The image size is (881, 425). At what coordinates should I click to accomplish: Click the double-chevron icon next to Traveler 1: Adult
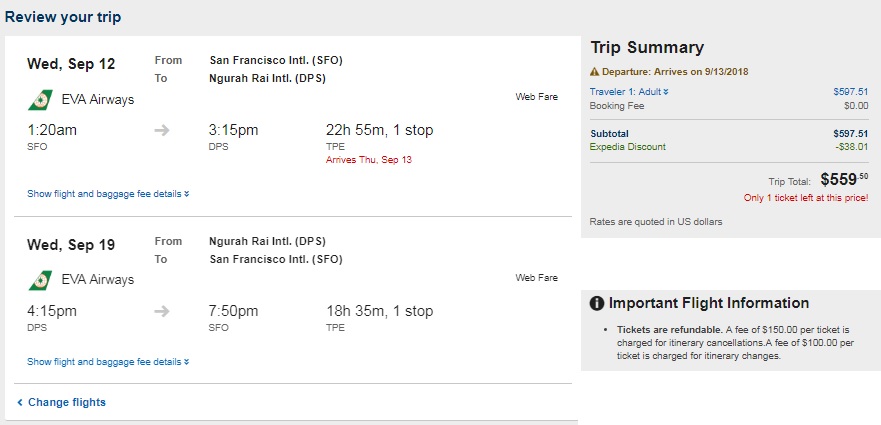click(x=666, y=92)
